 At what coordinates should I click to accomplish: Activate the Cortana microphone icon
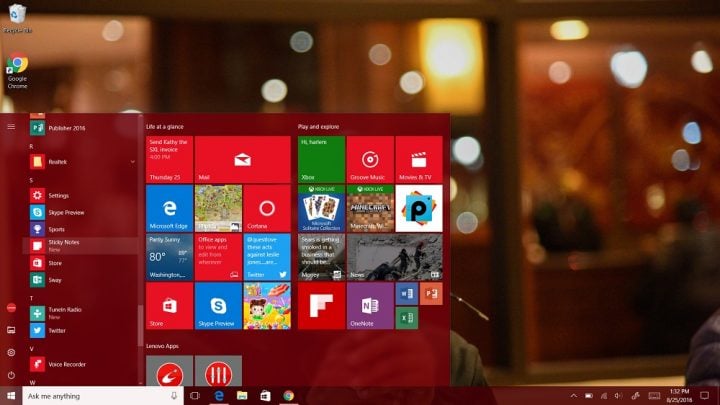point(174,396)
